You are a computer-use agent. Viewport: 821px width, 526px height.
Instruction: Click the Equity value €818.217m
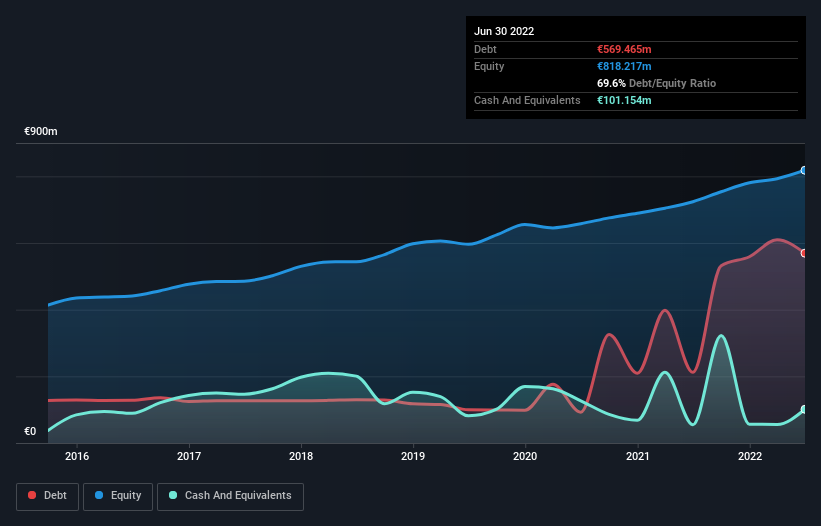[624, 66]
